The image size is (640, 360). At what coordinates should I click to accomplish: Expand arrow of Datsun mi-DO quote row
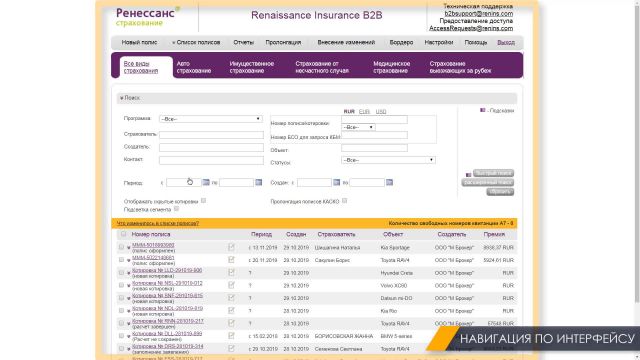pos(129,298)
